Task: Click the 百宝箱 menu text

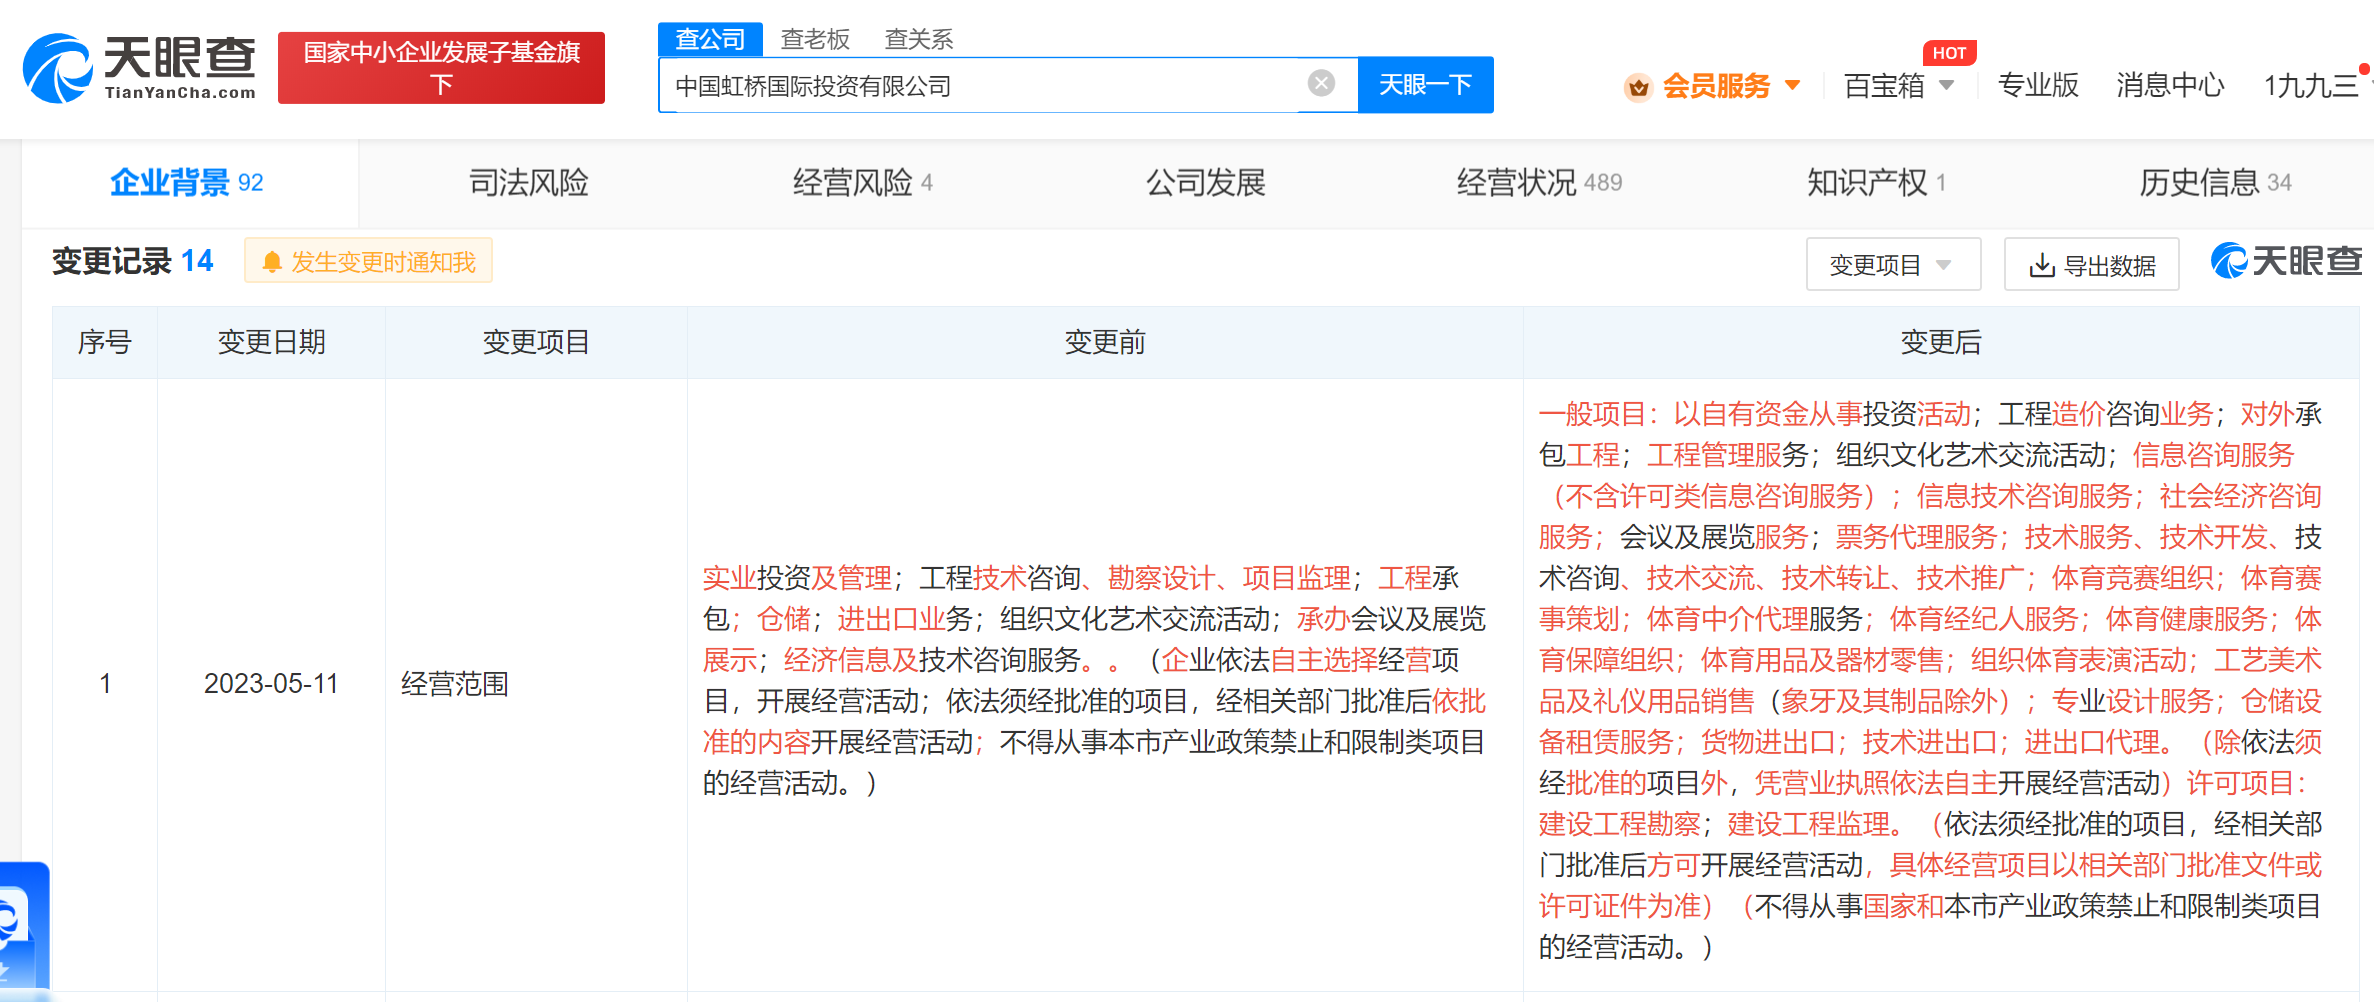Action: click(1884, 86)
